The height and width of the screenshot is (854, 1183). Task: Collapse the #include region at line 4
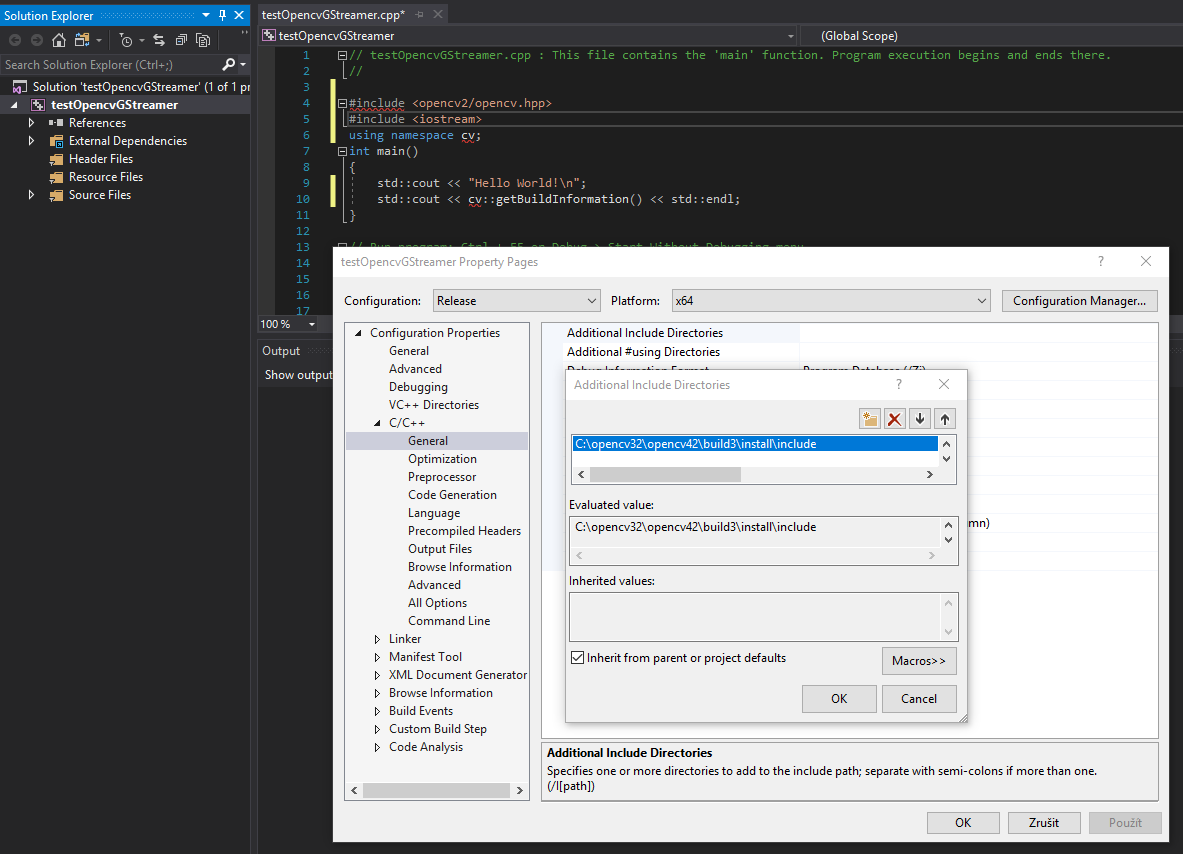point(343,103)
